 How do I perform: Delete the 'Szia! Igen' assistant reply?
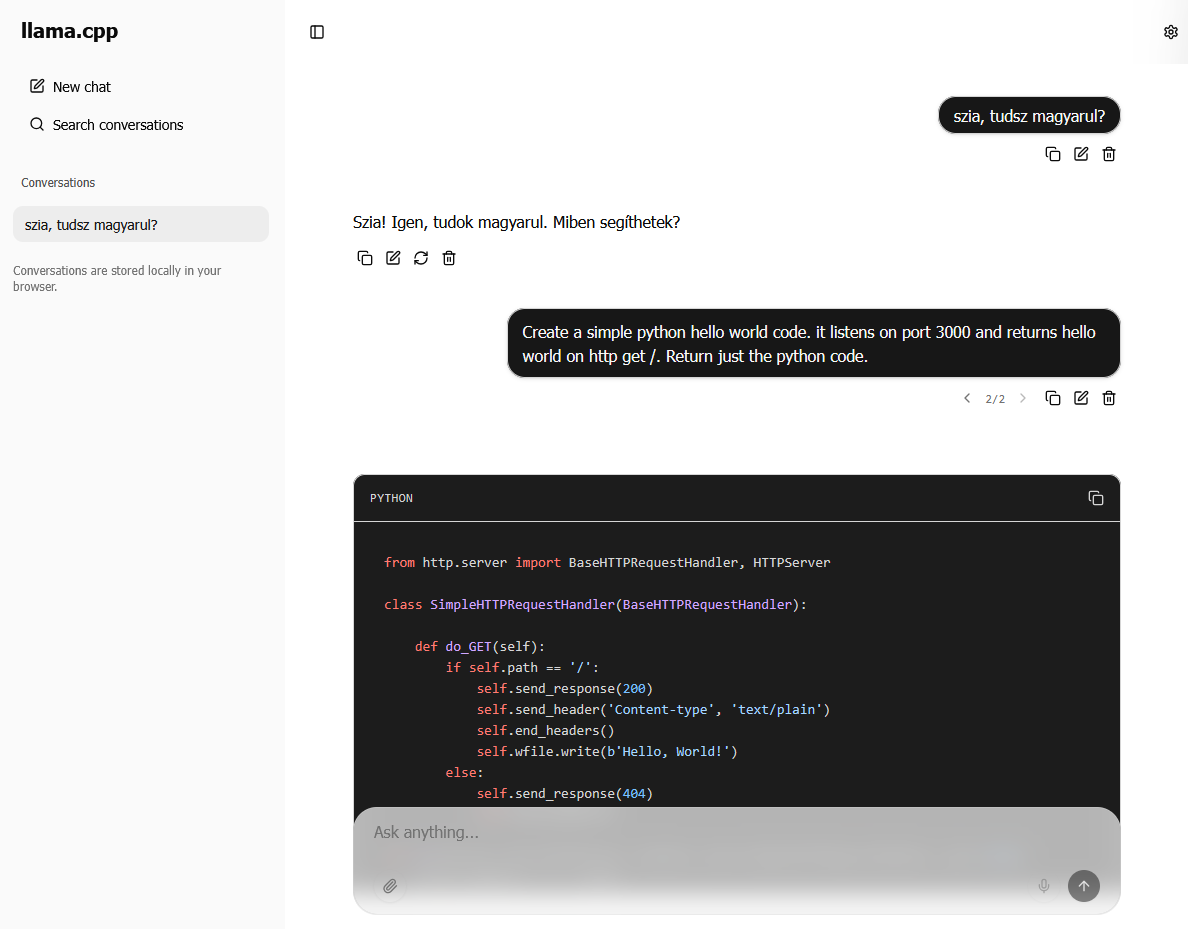pyautogui.click(x=449, y=258)
